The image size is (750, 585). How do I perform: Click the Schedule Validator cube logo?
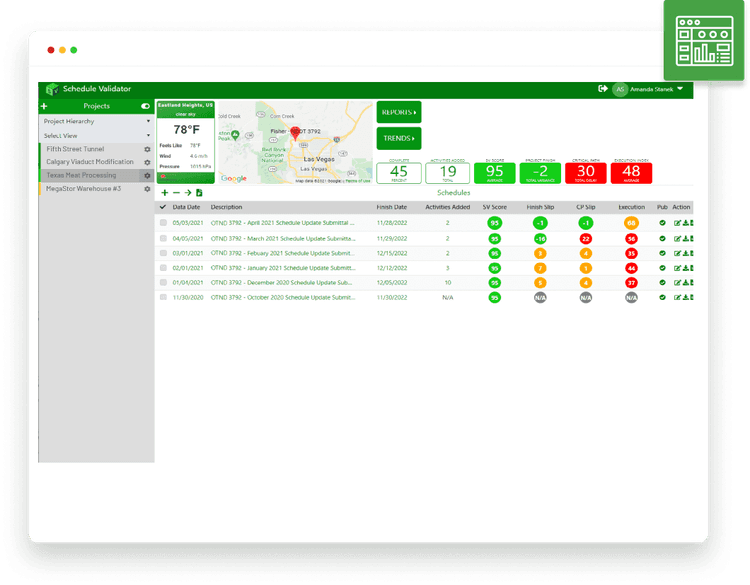pos(52,89)
